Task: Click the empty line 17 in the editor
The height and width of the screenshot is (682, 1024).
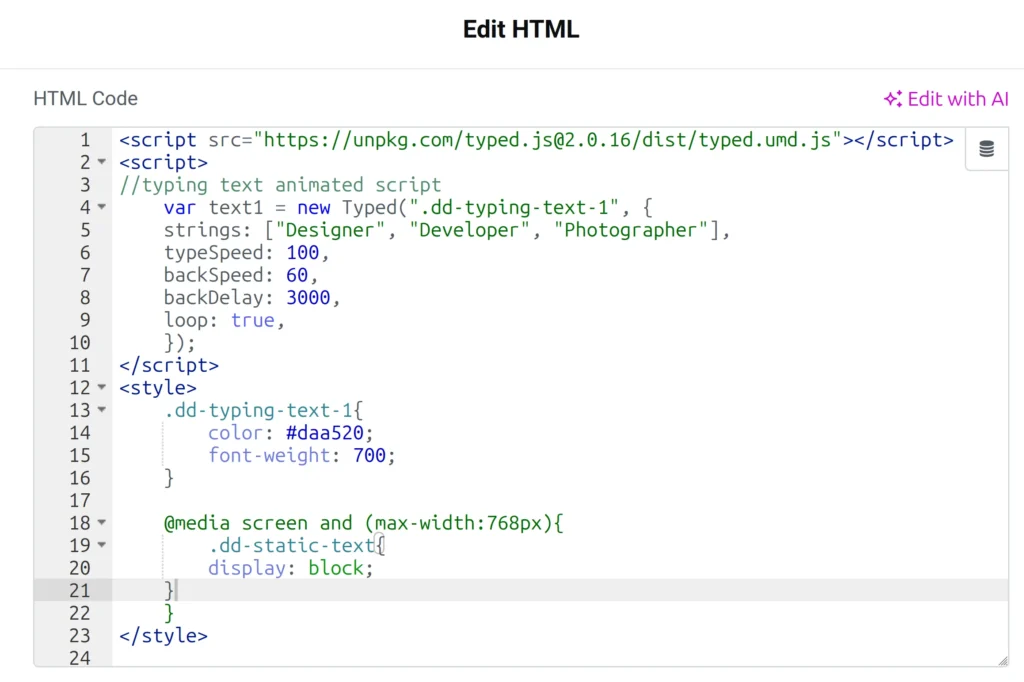Action: 560,500
